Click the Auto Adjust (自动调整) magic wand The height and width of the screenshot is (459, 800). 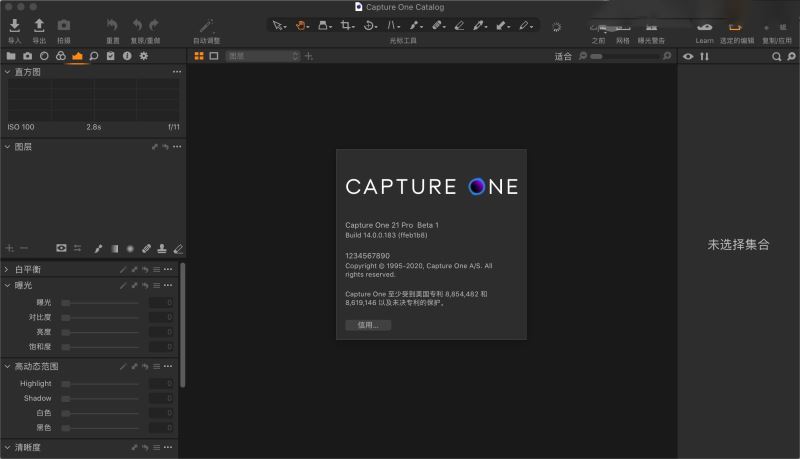point(206,25)
